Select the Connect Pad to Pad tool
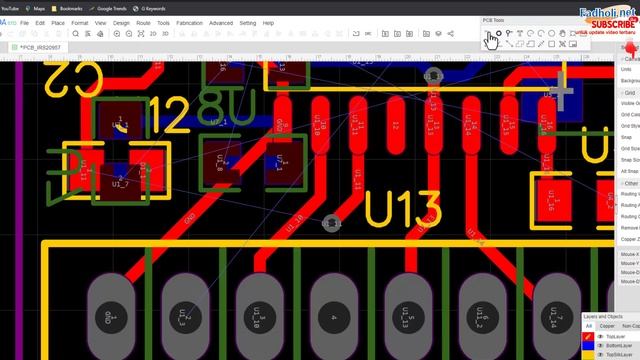The width and height of the screenshot is (640, 360). click(509, 44)
